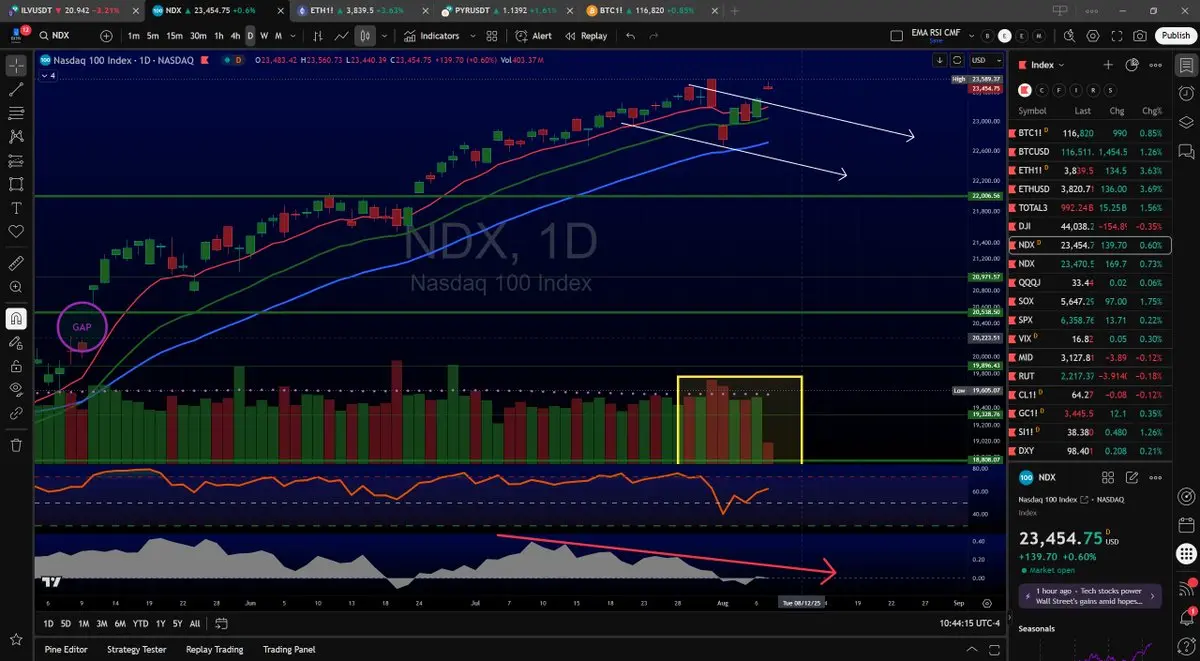Select VIX in the watchlist
Image resolution: width=1200 pixels, height=661 pixels.
(x=1092, y=339)
